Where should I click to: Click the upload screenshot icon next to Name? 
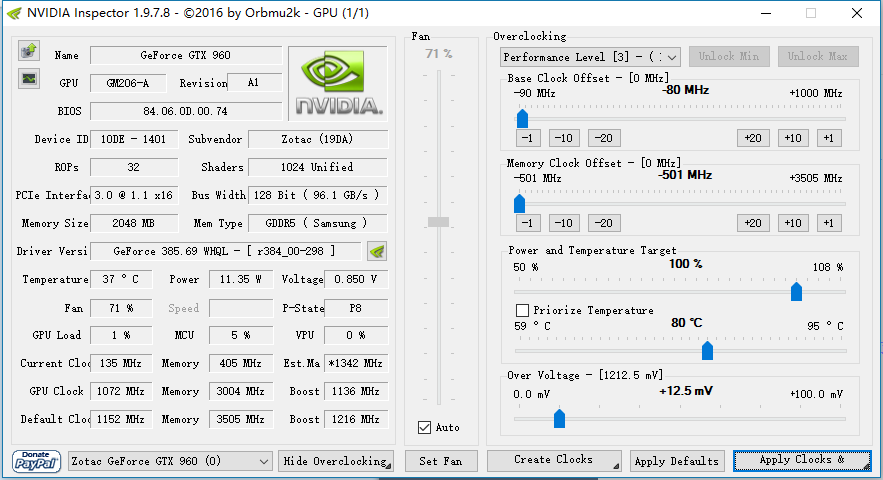click(29, 51)
